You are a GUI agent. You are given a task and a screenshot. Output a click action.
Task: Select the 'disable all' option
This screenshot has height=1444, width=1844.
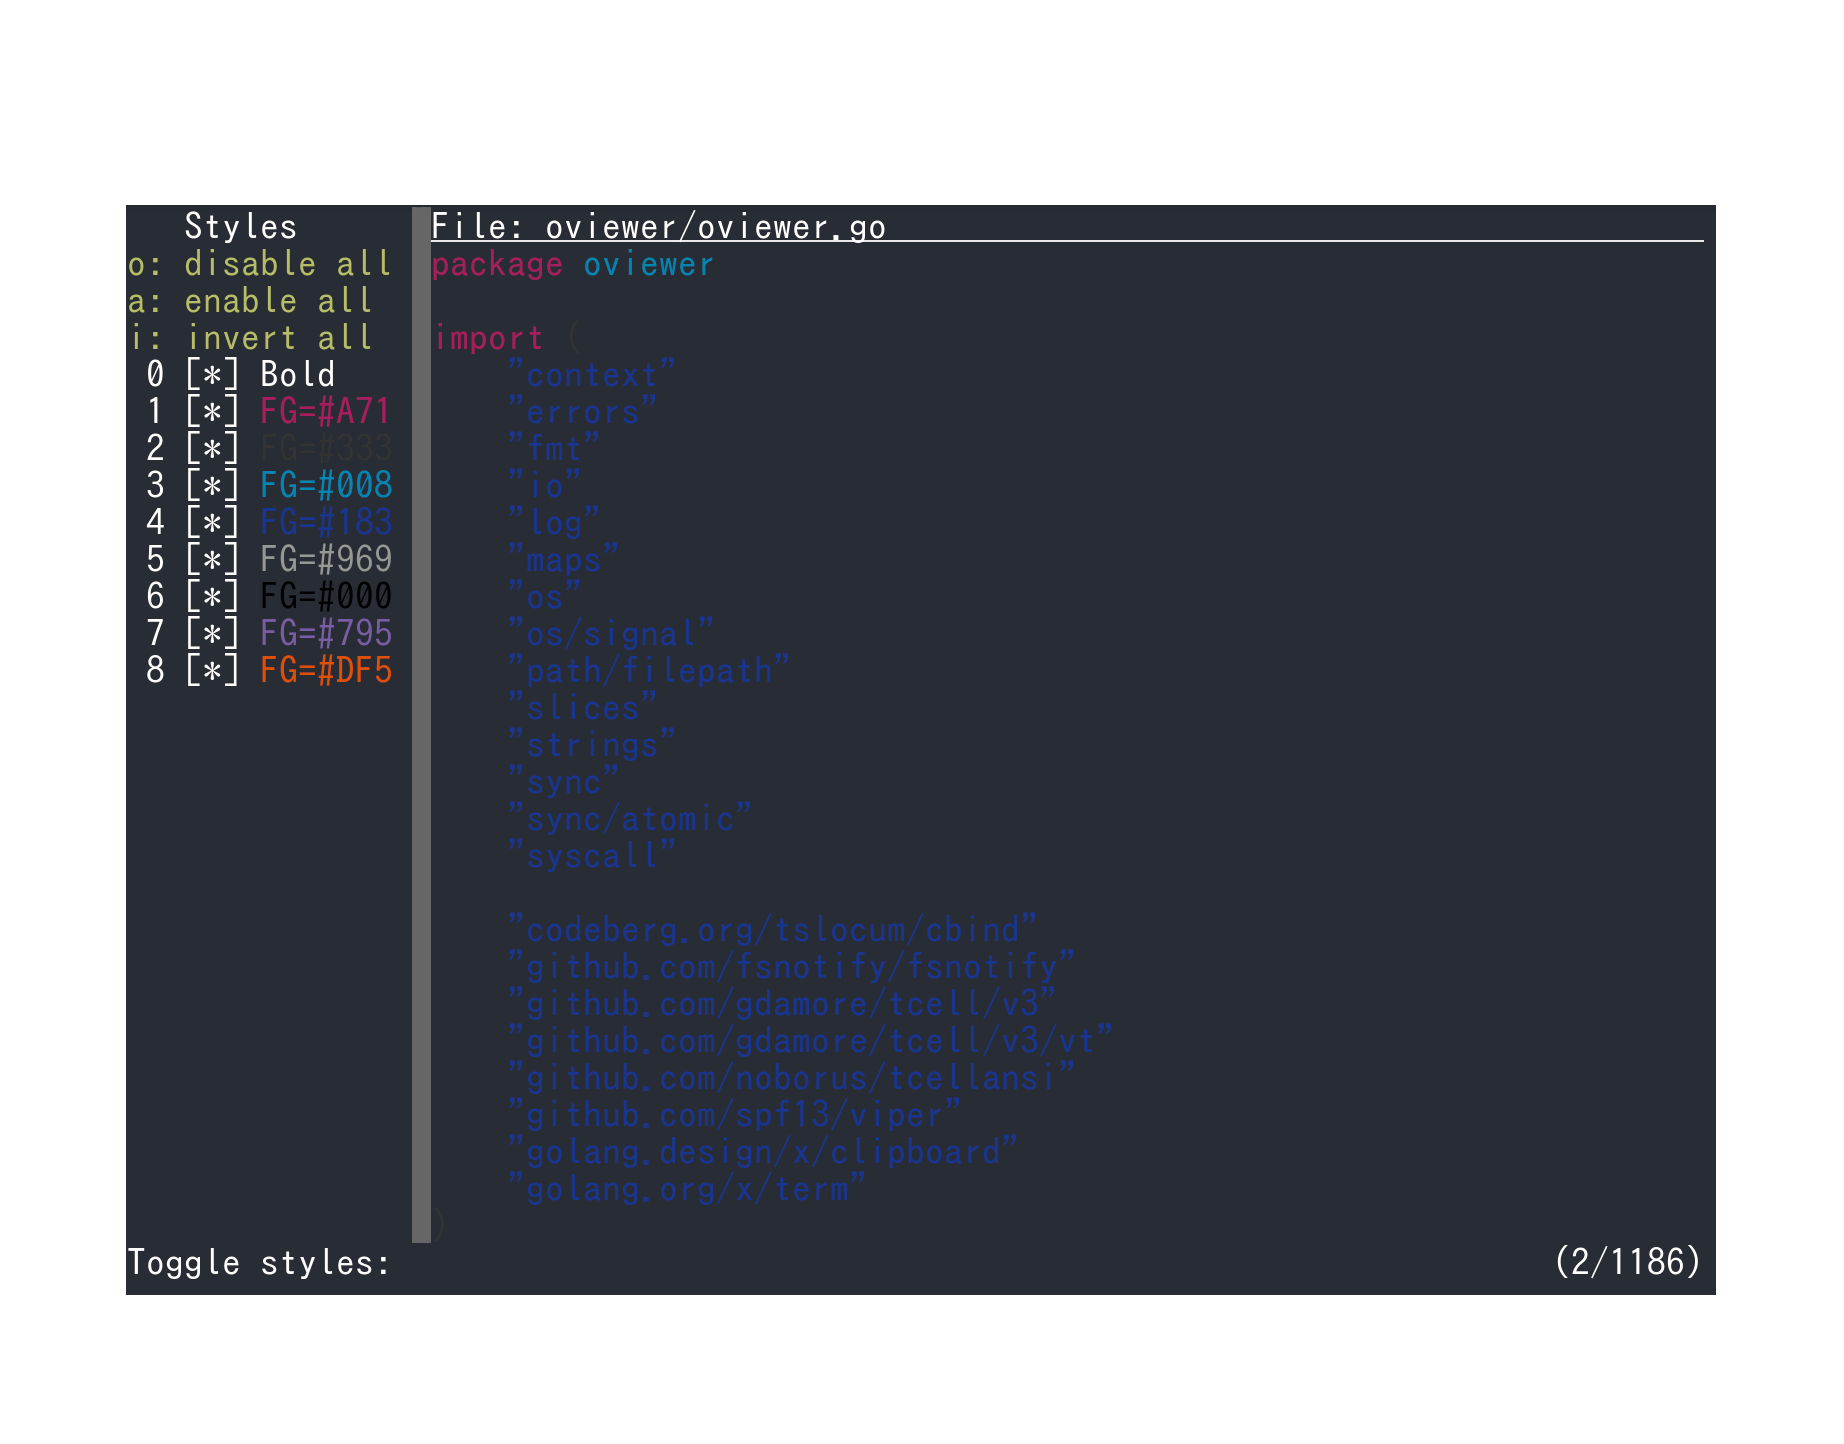pos(260,264)
